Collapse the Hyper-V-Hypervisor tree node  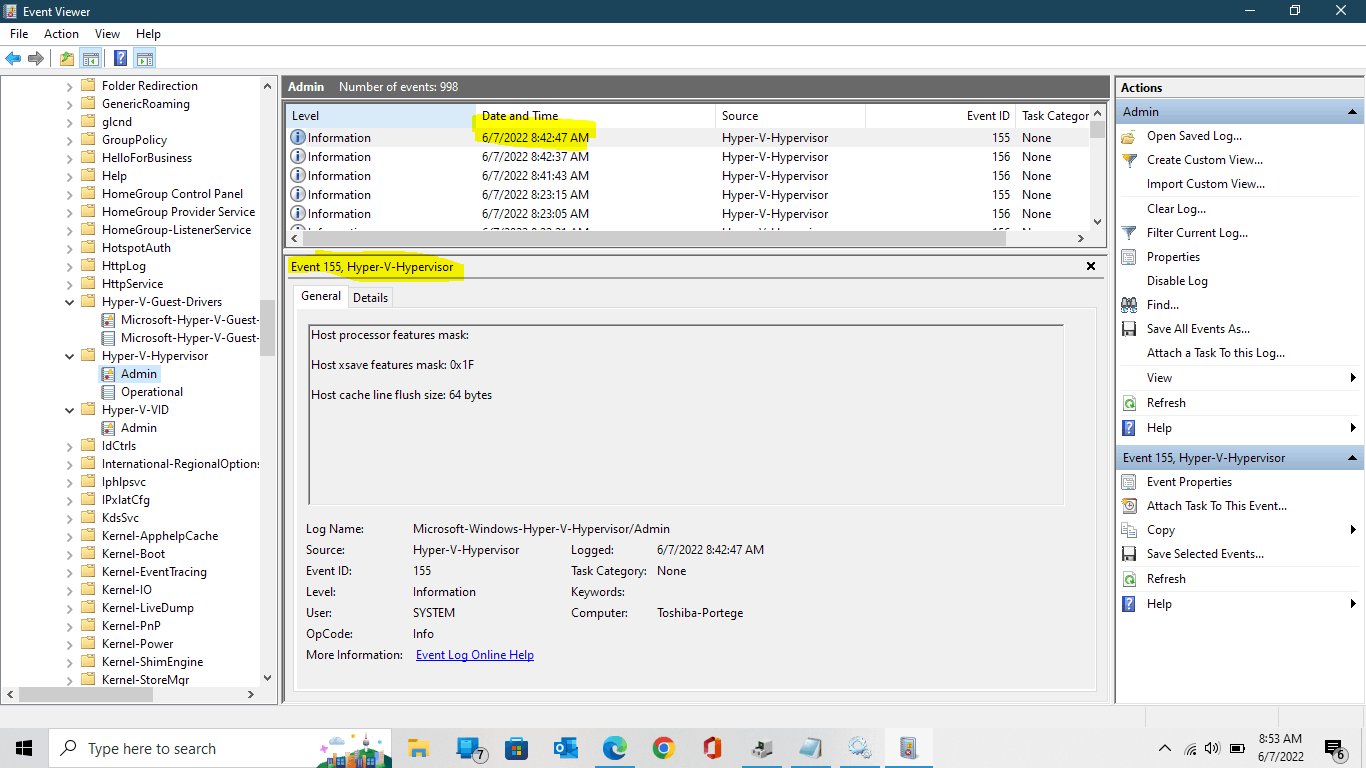(x=69, y=356)
